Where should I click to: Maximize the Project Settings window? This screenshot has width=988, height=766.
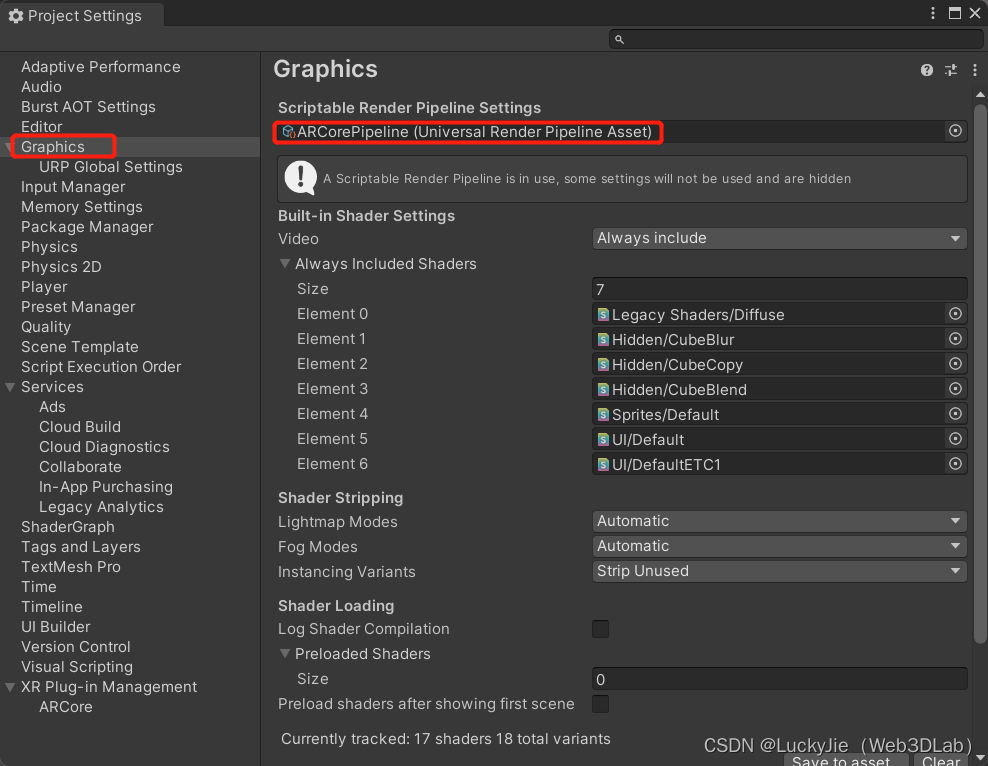955,13
